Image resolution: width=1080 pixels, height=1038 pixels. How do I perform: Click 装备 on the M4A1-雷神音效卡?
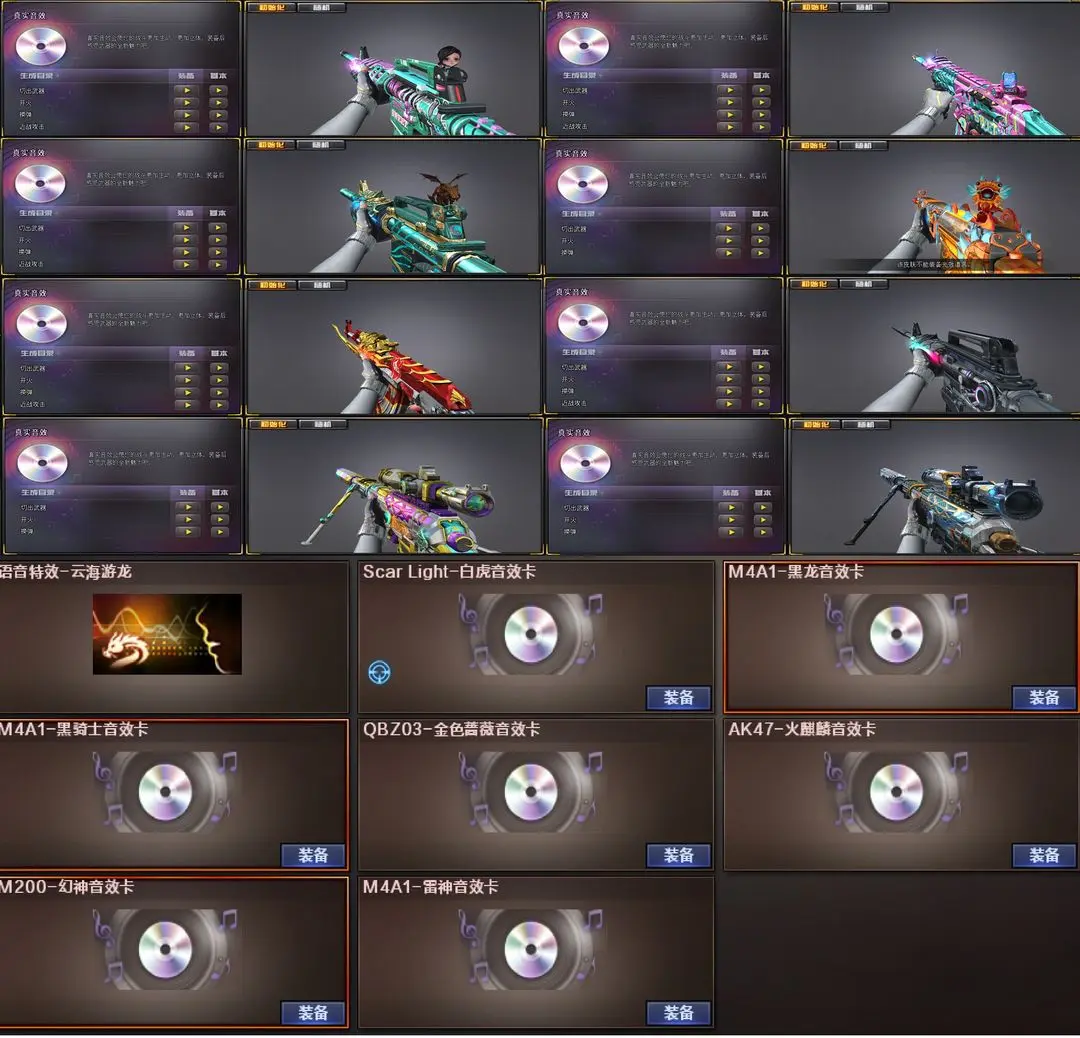(678, 1013)
